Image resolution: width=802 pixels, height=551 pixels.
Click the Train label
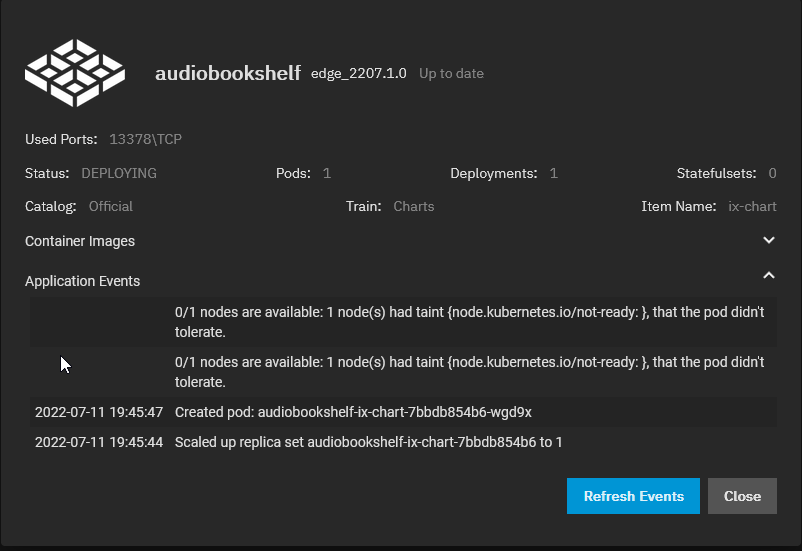tap(363, 206)
